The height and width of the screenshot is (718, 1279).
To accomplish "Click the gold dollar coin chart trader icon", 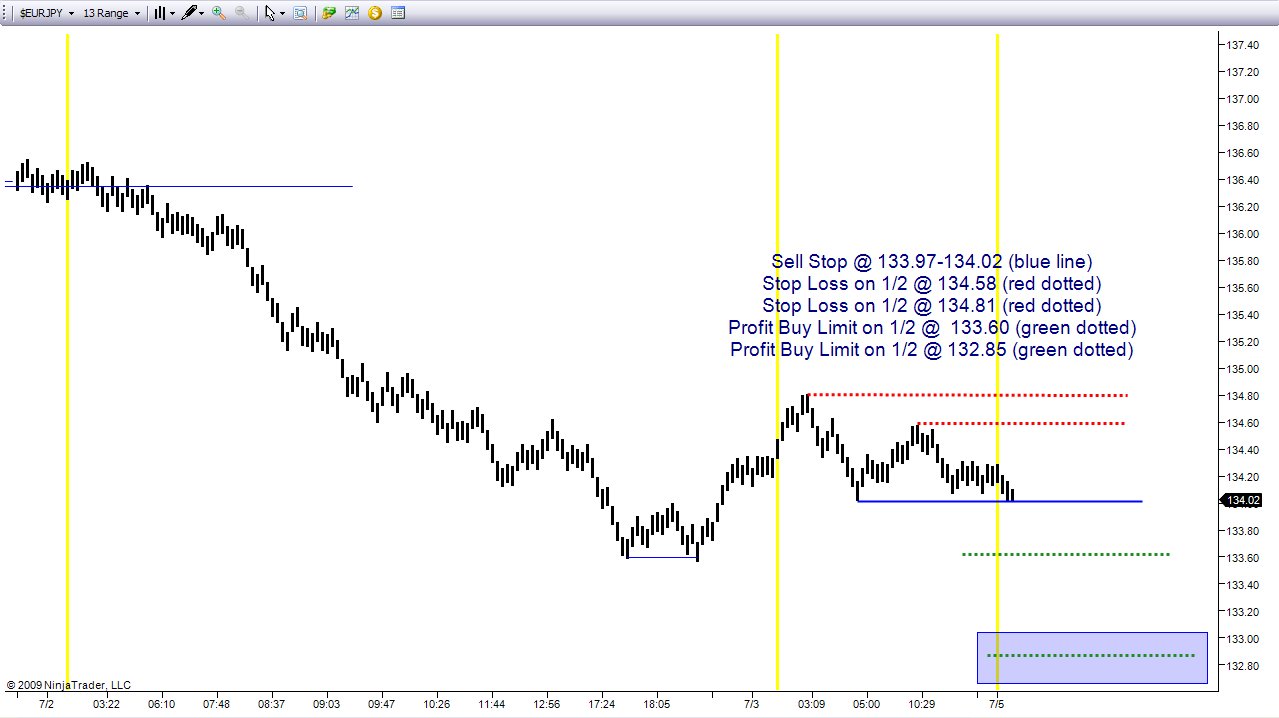I will [x=375, y=13].
